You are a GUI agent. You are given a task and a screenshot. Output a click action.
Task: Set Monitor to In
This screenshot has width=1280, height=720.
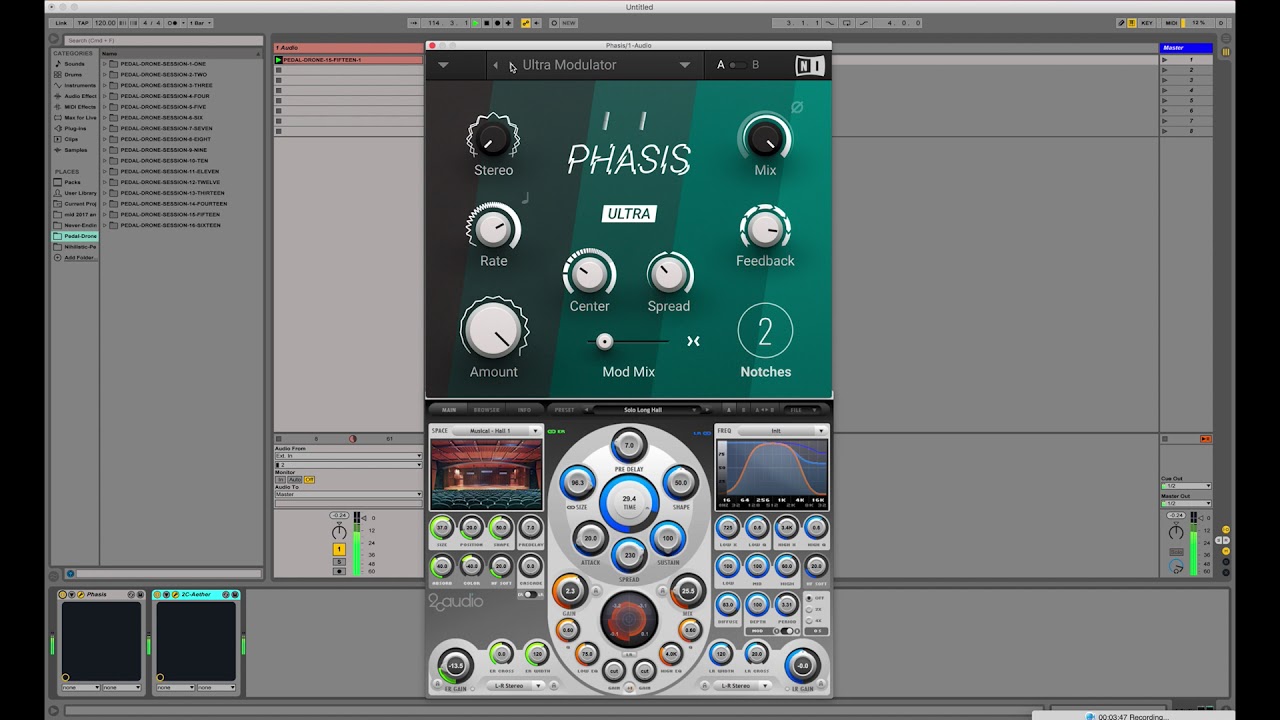coord(279,480)
